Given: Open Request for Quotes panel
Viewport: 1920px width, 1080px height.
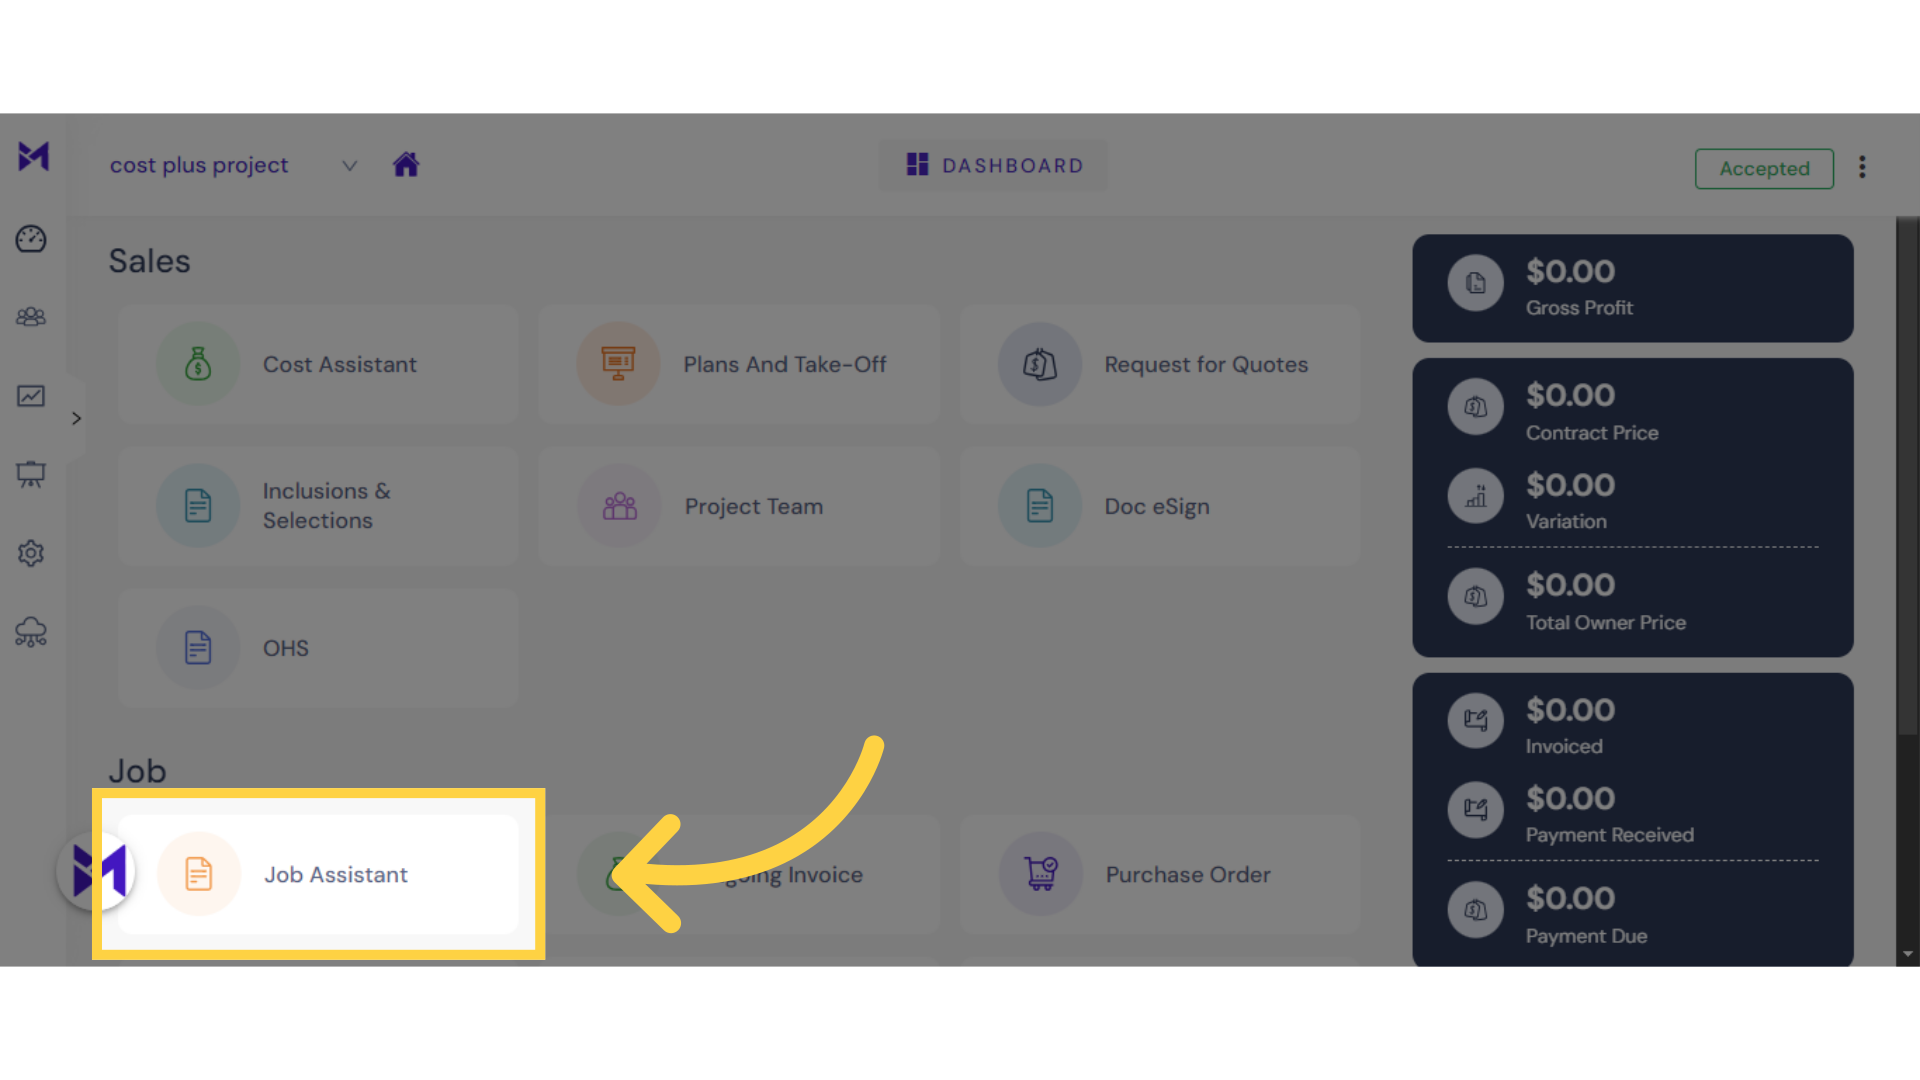Looking at the screenshot, I should (1159, 364).
